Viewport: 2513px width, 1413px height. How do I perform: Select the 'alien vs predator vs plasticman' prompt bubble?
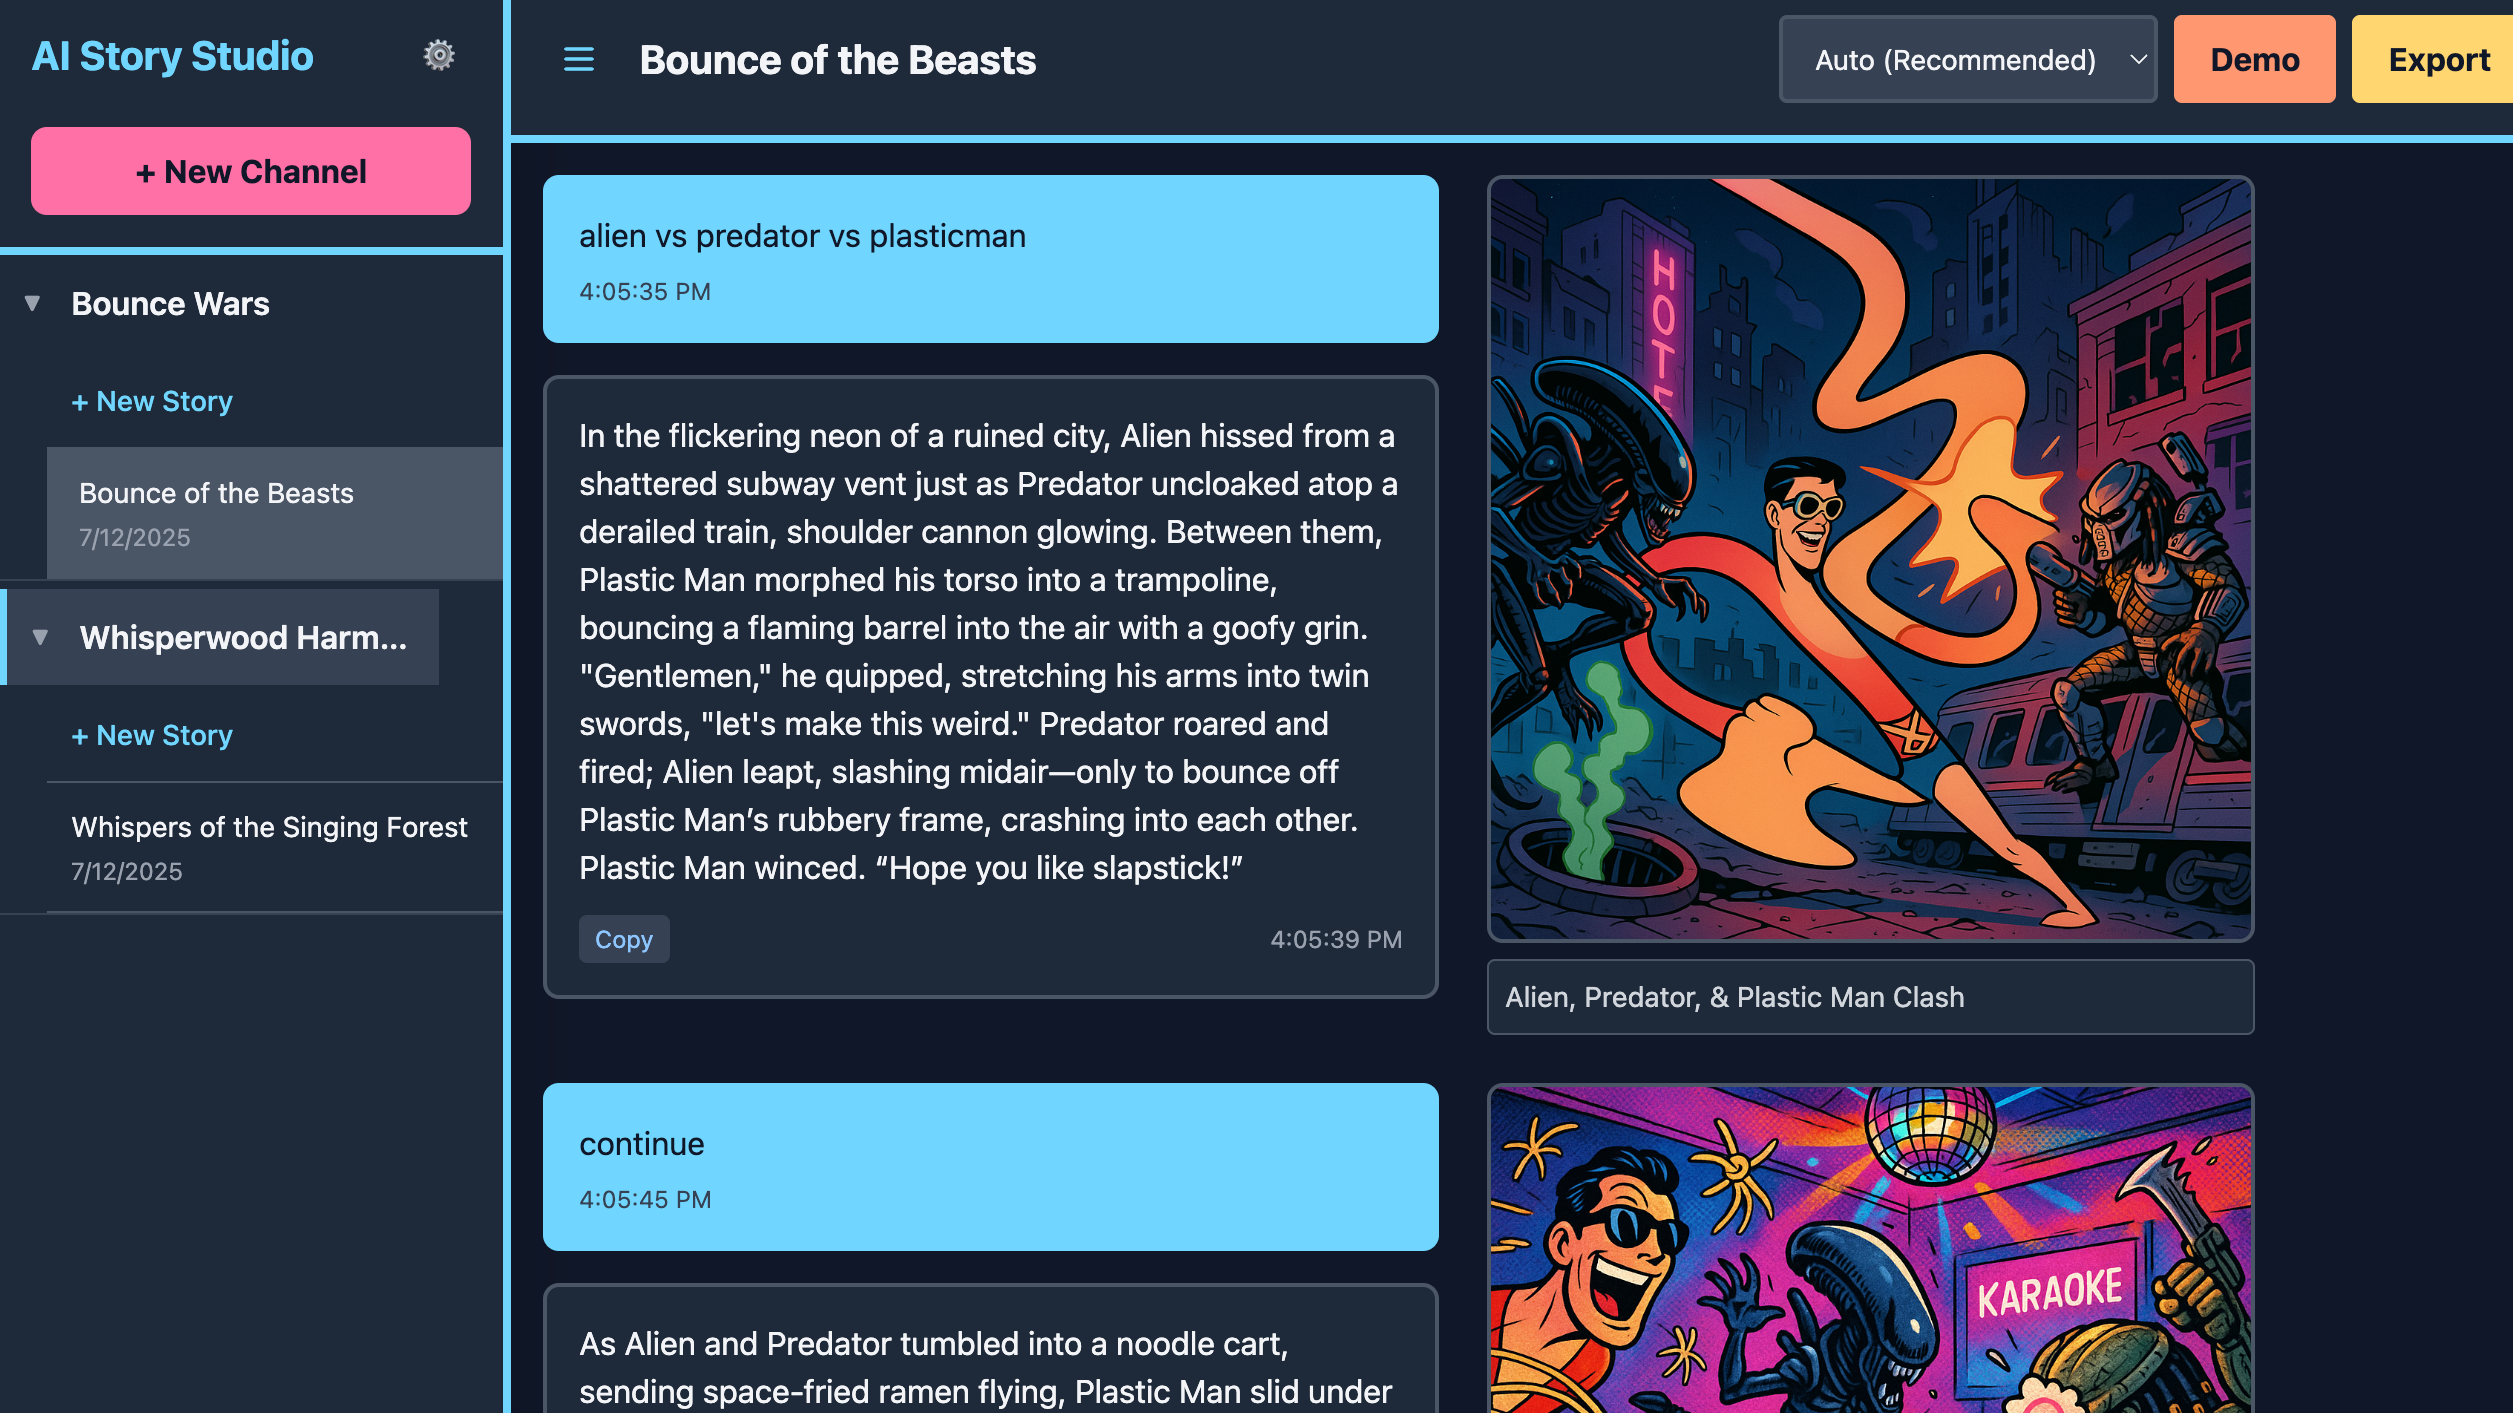click(990, 259)
